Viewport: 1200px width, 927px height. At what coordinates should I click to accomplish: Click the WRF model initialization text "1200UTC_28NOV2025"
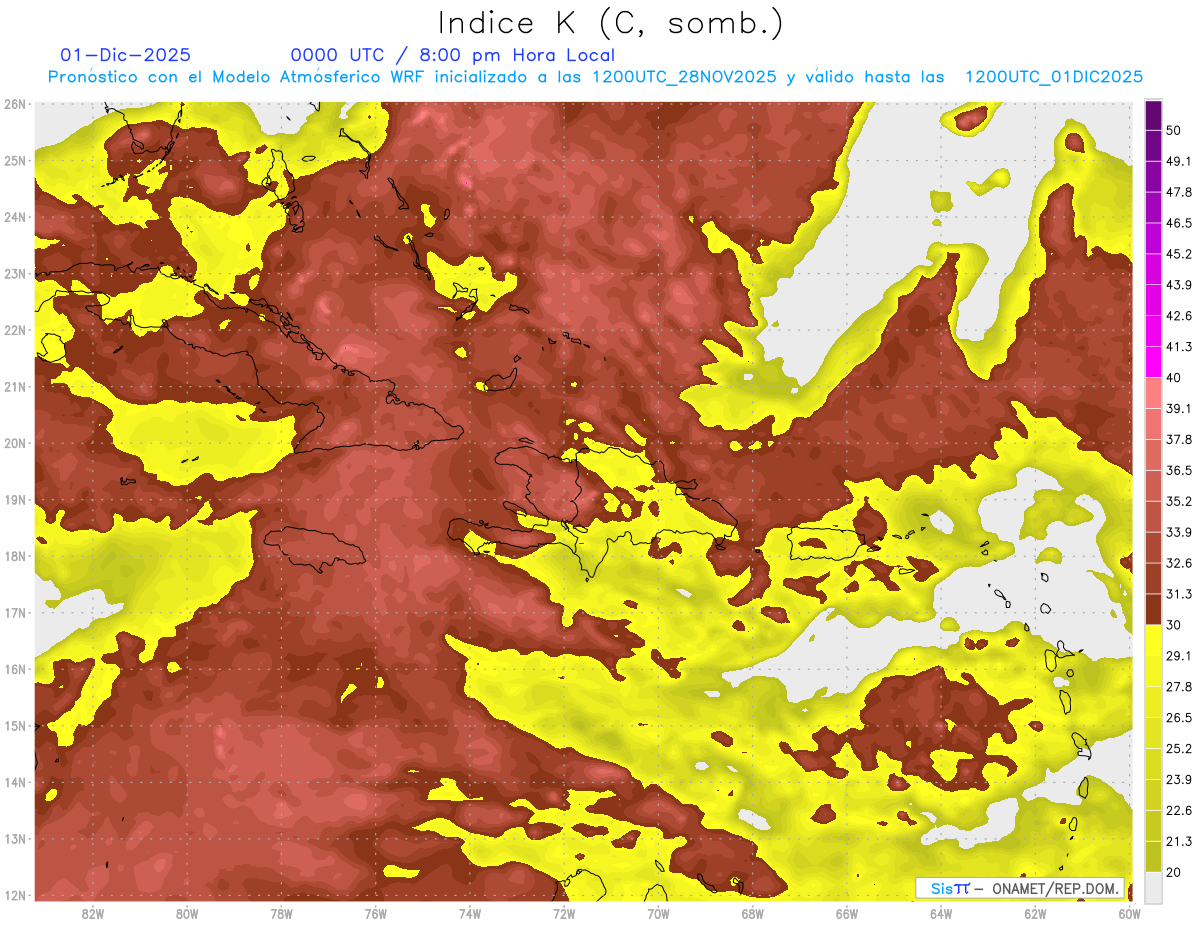pyautogui.click(x=684, y=77)
